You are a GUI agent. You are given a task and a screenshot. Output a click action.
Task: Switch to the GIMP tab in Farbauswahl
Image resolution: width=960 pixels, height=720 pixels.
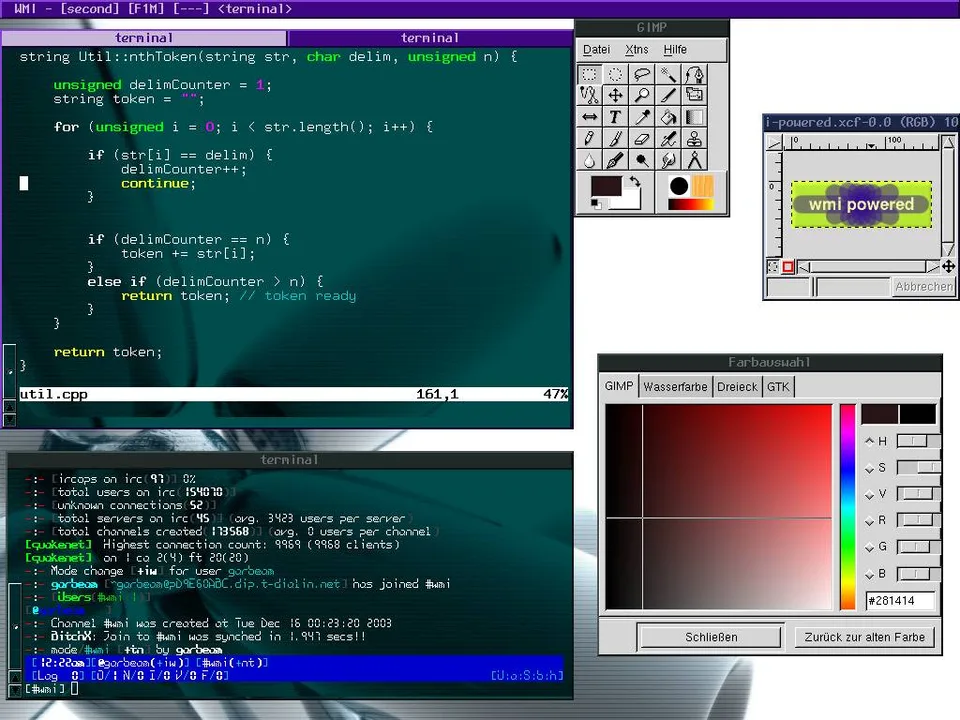(619, 386)
